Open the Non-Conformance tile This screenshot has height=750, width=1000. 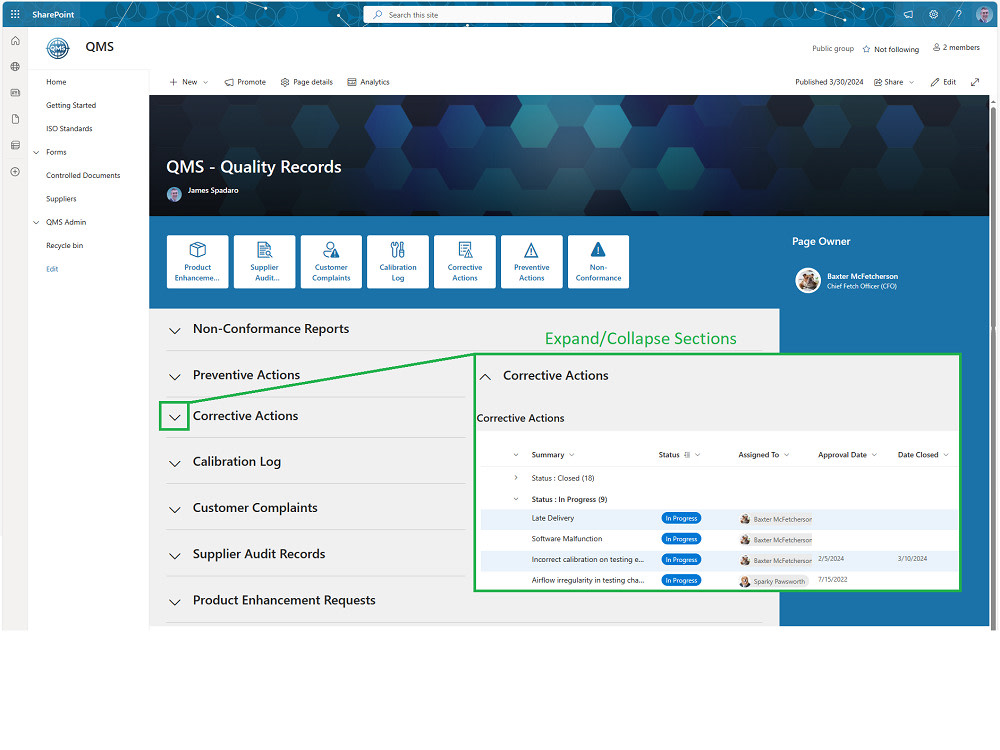[598, 261]
